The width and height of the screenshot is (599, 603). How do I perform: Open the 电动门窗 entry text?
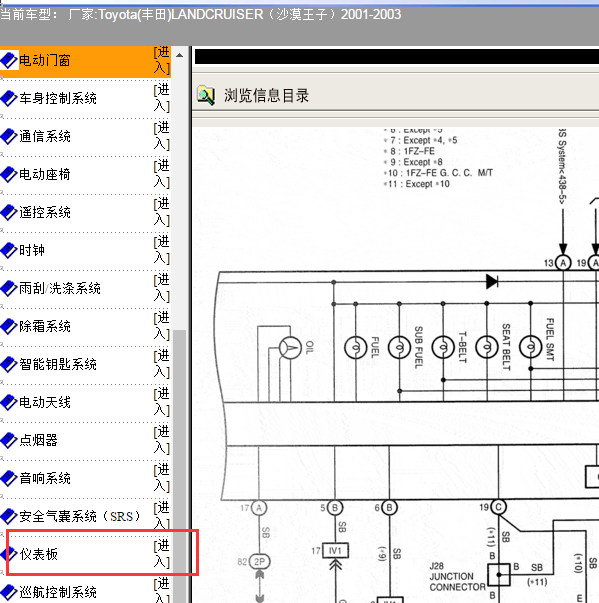click(45, 60)
